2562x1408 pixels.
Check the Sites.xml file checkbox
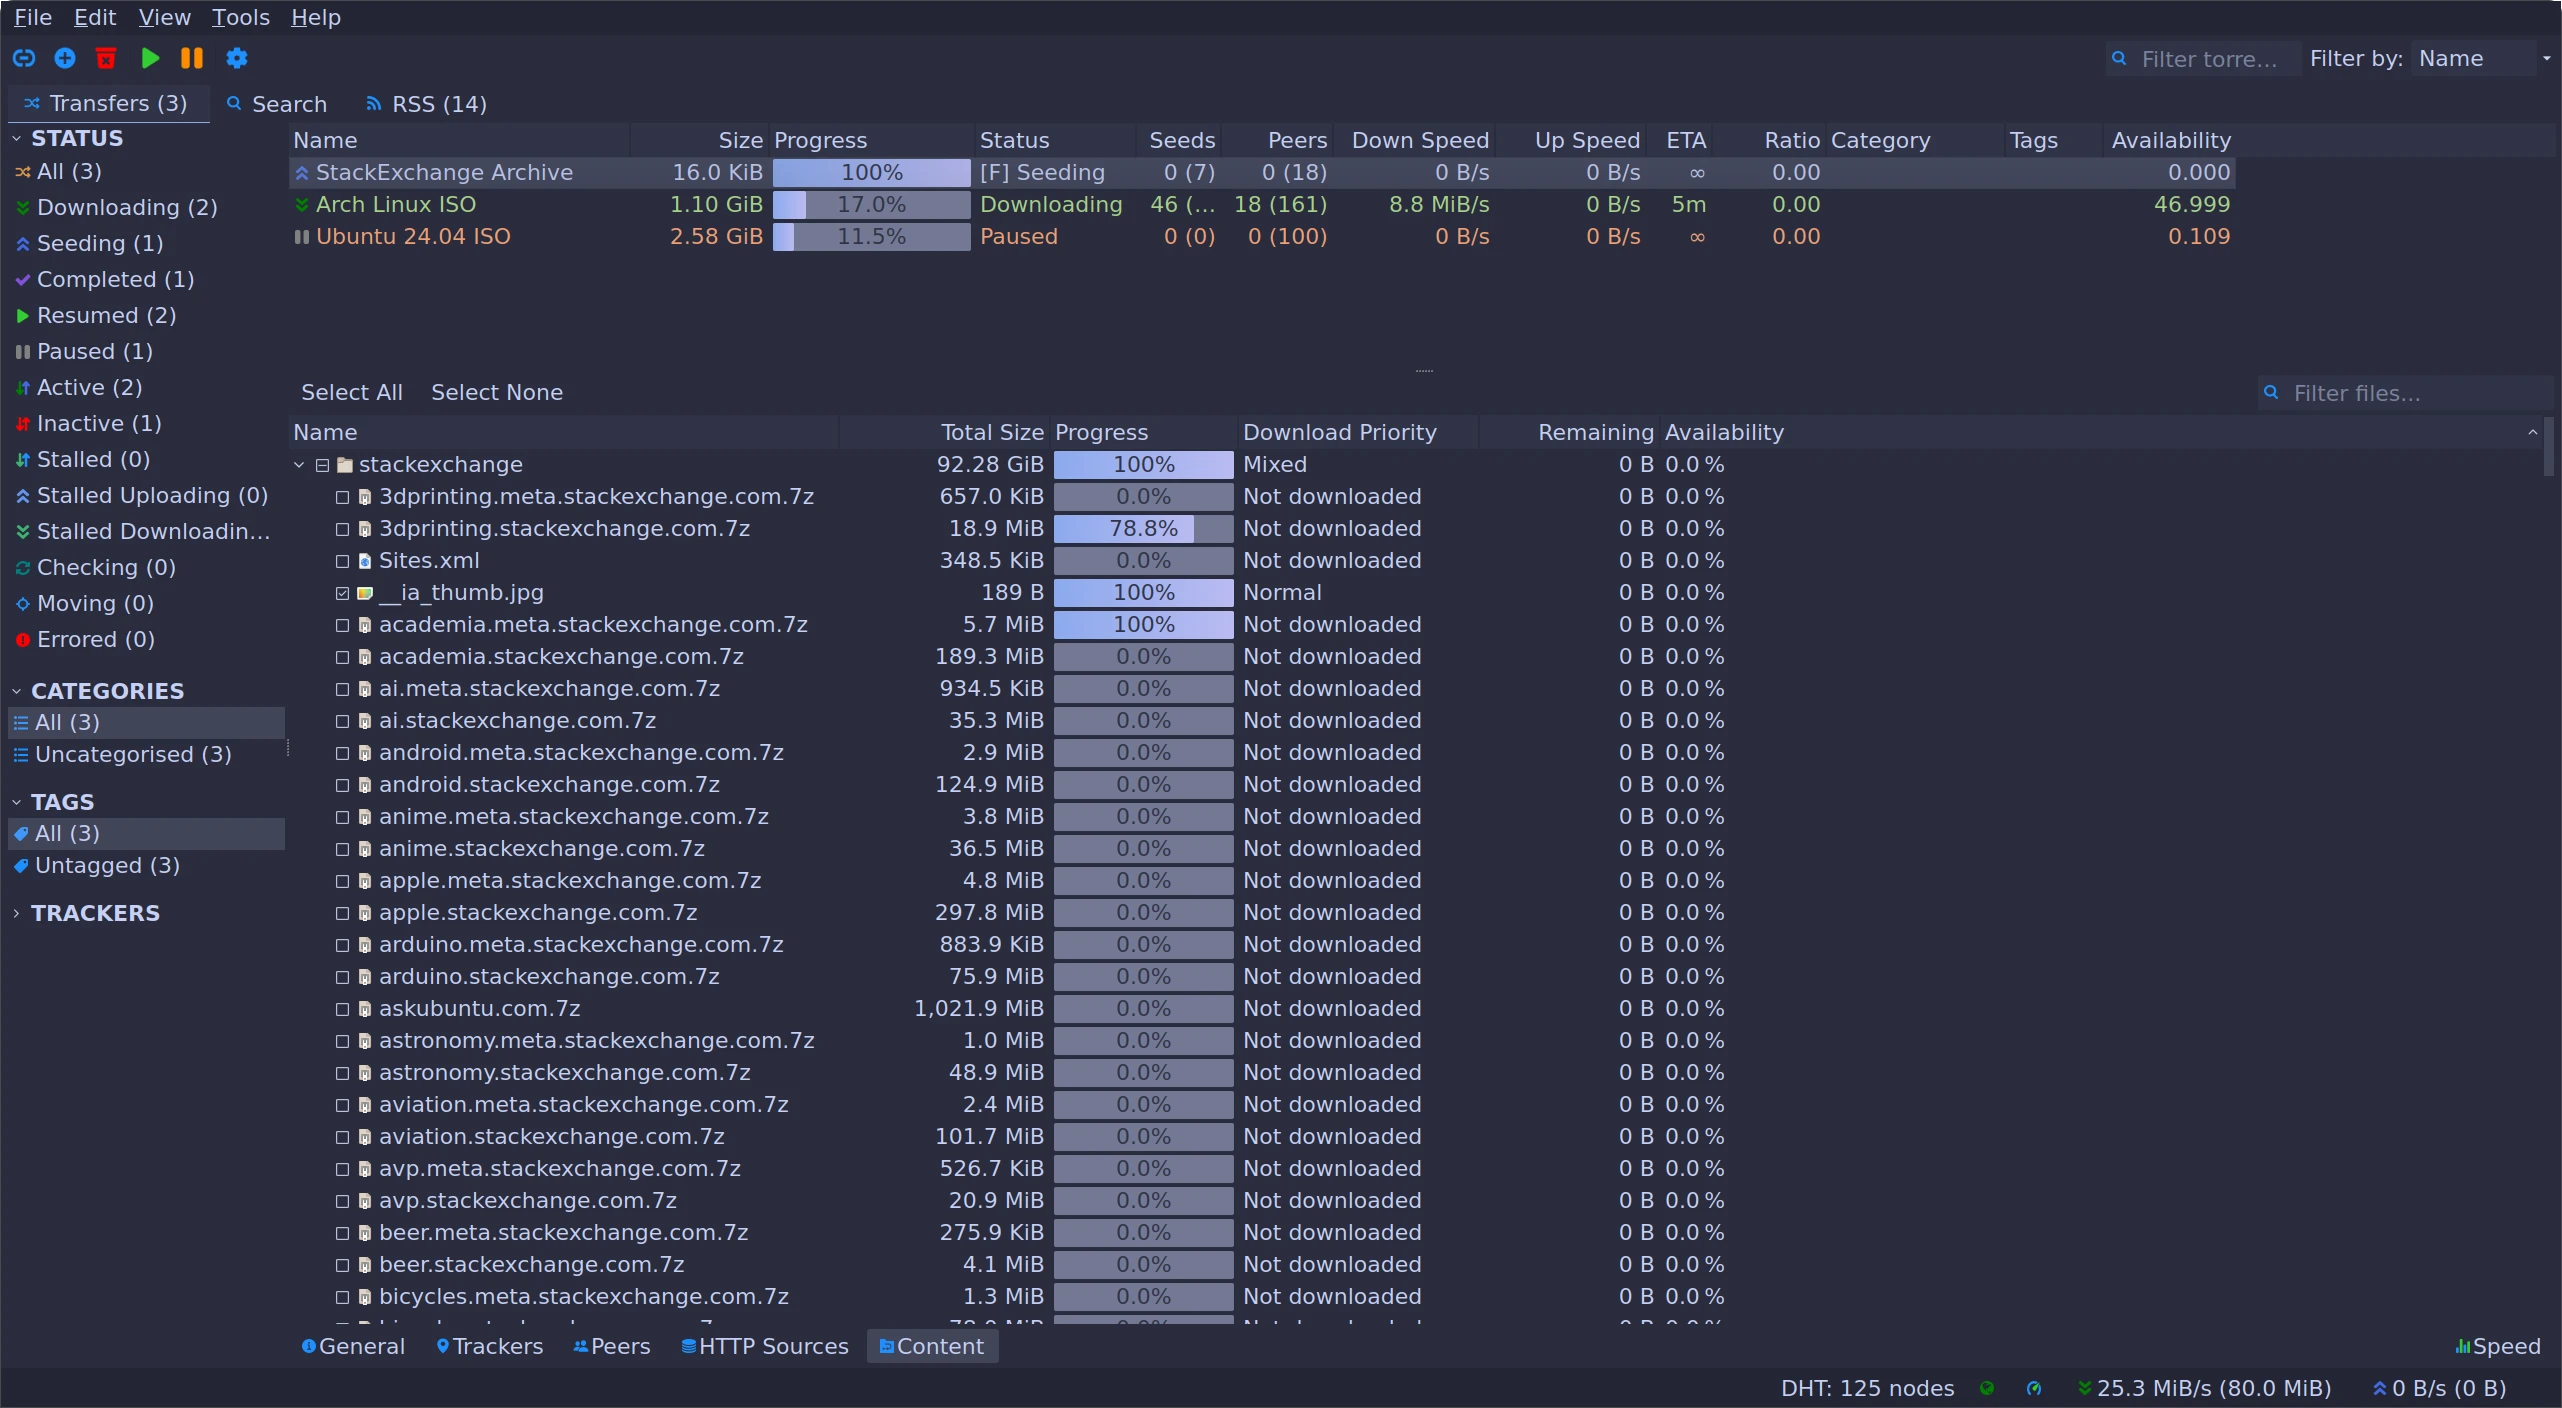(342, 561)
